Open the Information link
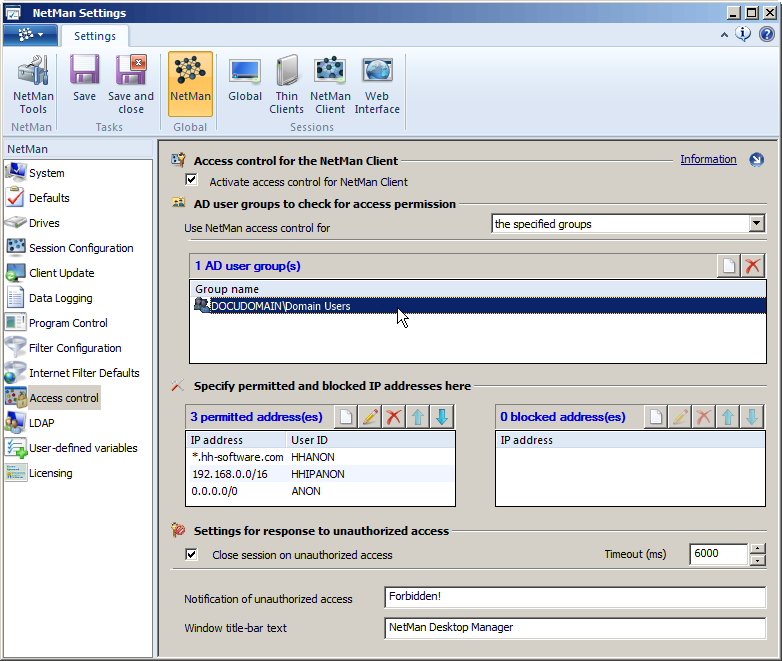 (708, 159)
